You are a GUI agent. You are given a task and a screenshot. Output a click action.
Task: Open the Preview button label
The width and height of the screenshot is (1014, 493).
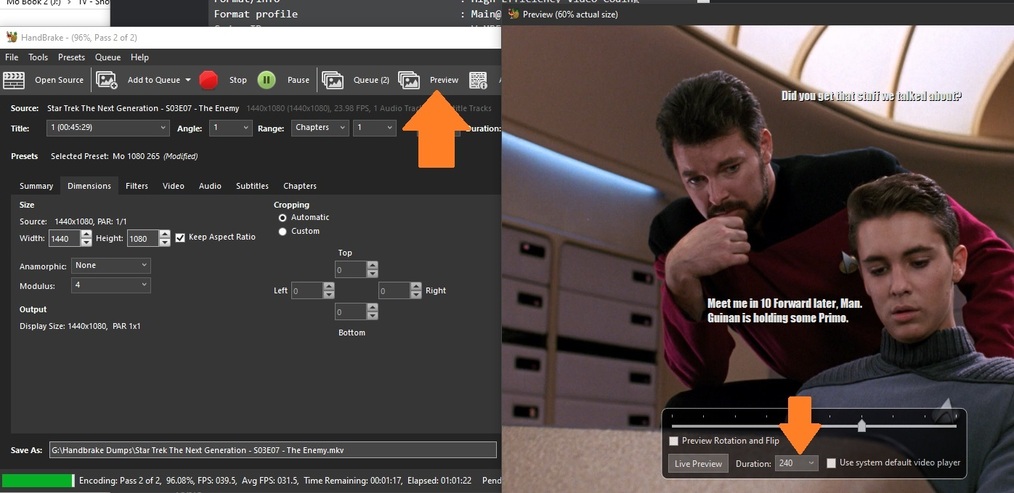point(444,80)
